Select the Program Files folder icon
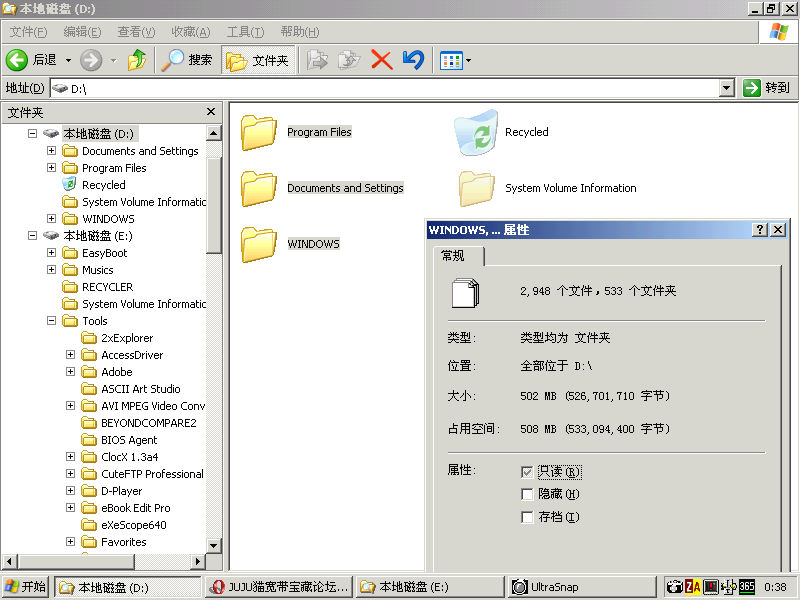The width and height of the screenshot is (800, 600). (259, 133)
